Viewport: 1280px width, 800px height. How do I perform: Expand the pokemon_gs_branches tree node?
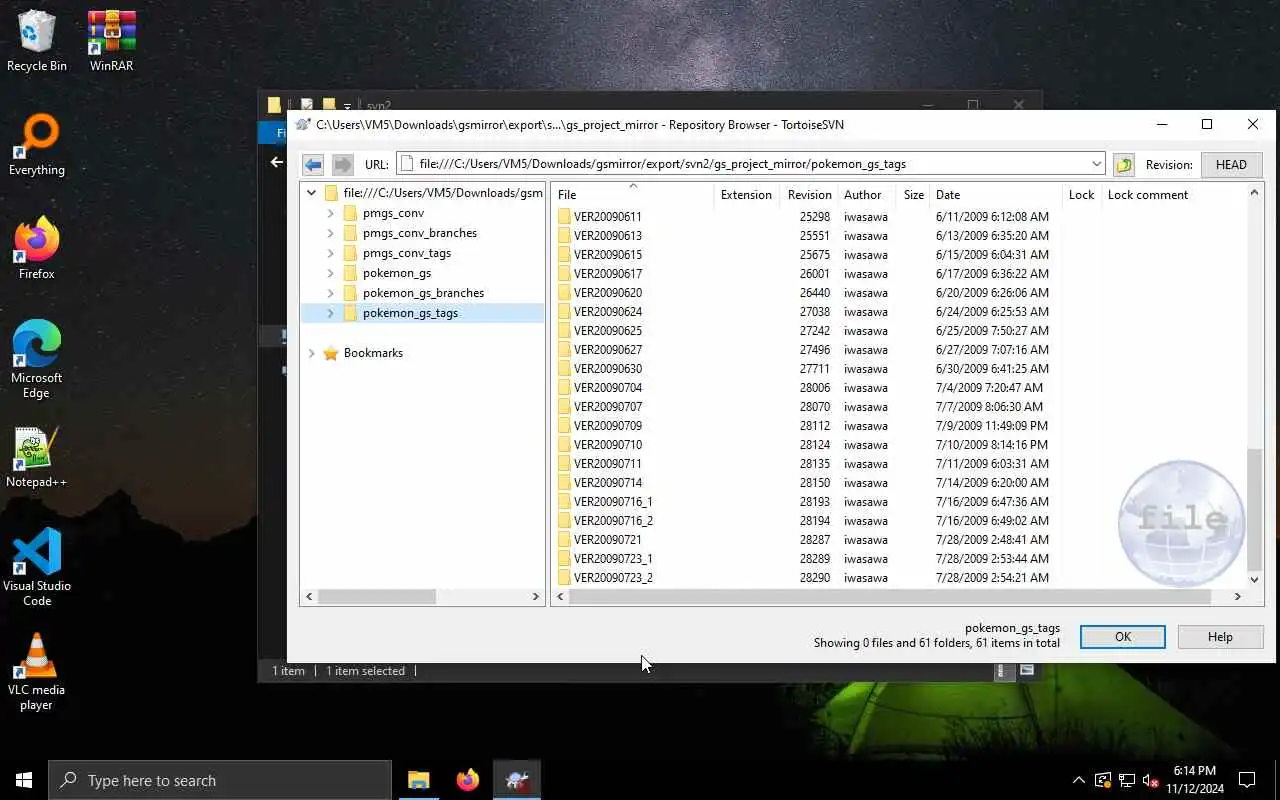(x=331, y=293)
